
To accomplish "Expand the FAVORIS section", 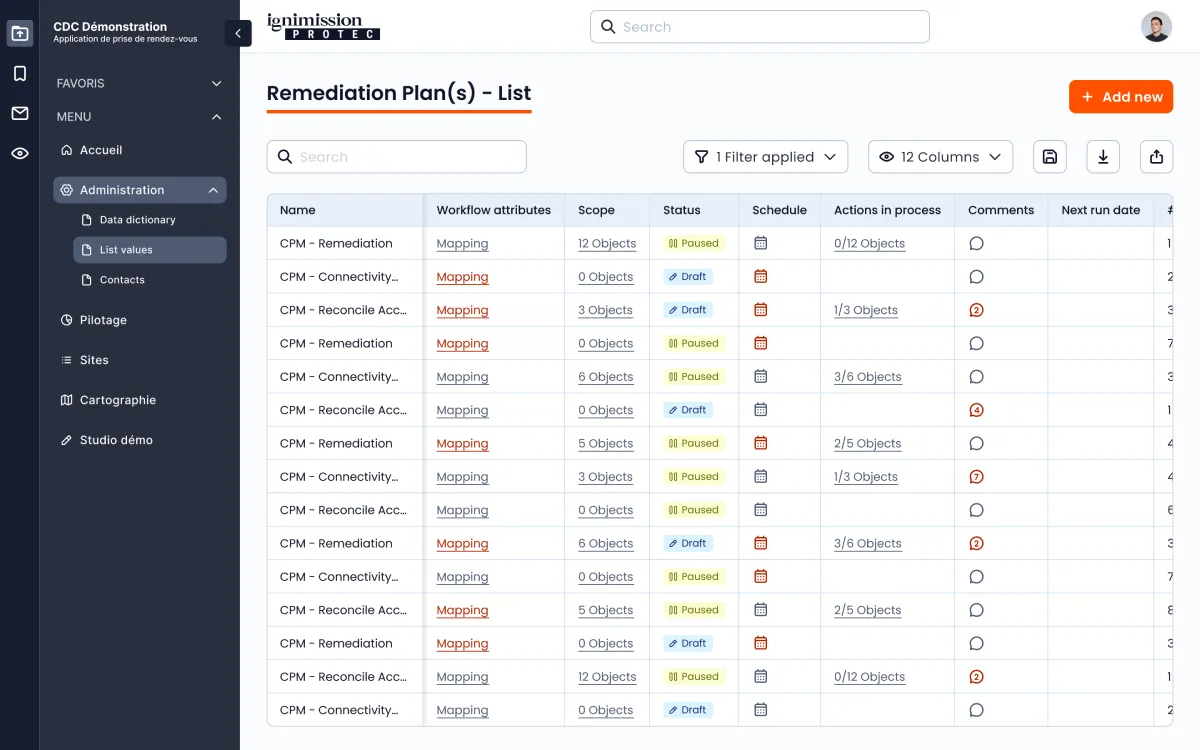I will pos(216,84).
